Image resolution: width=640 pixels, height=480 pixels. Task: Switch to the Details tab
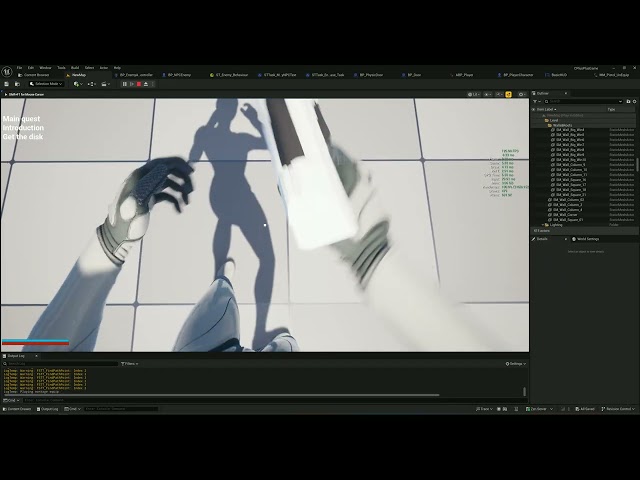pos(542,239)
